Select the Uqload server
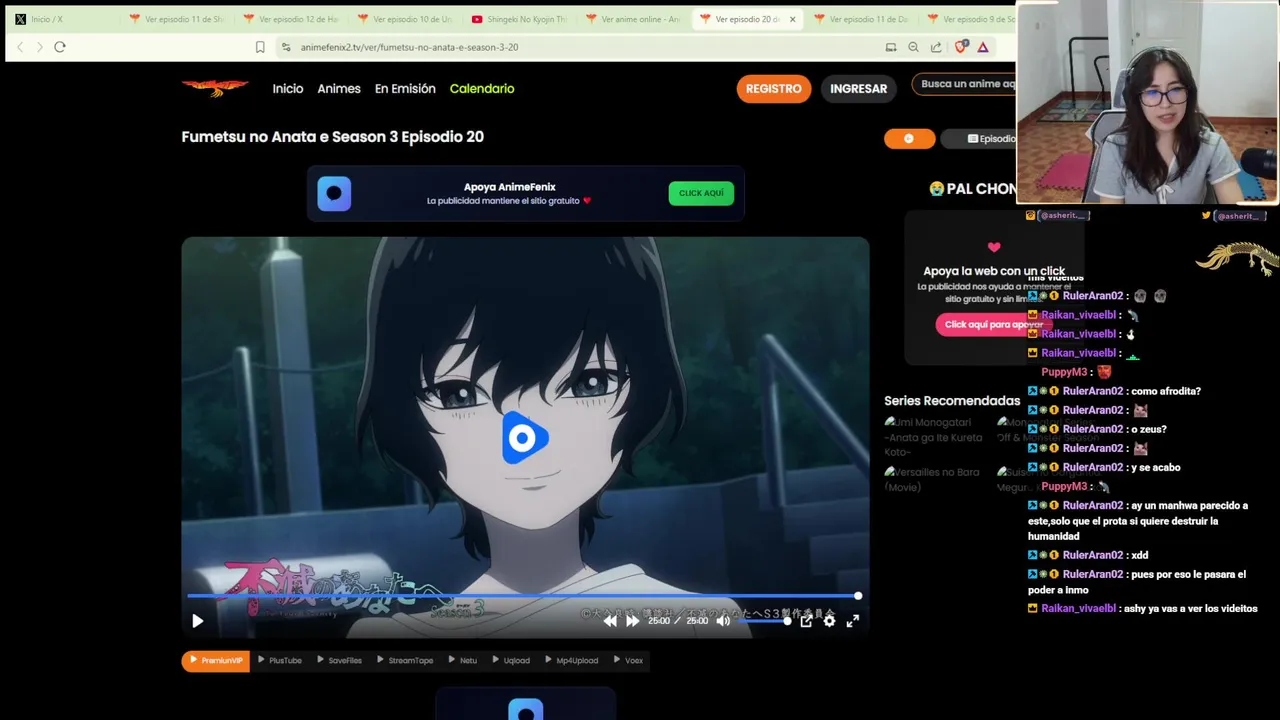Viewport: 1280px width, 720px height. click(x=511, y=661)
